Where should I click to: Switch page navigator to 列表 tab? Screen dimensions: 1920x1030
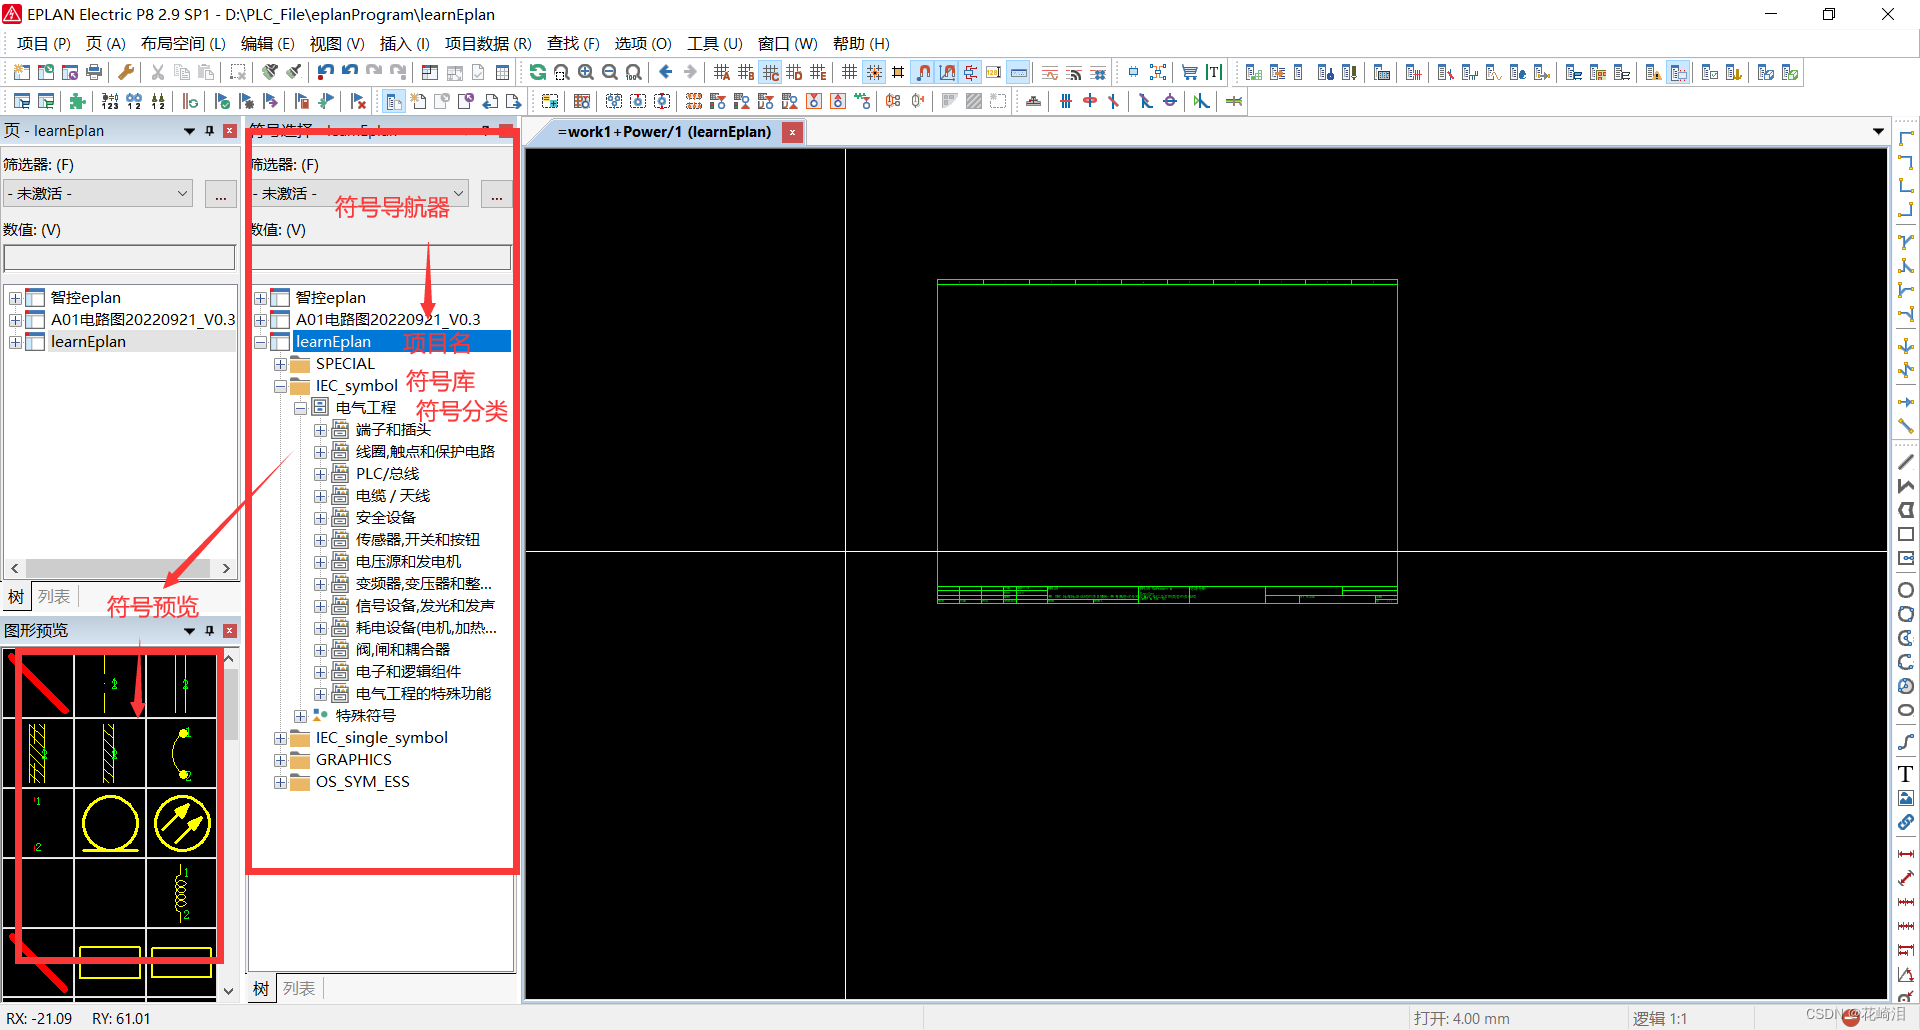53,597
